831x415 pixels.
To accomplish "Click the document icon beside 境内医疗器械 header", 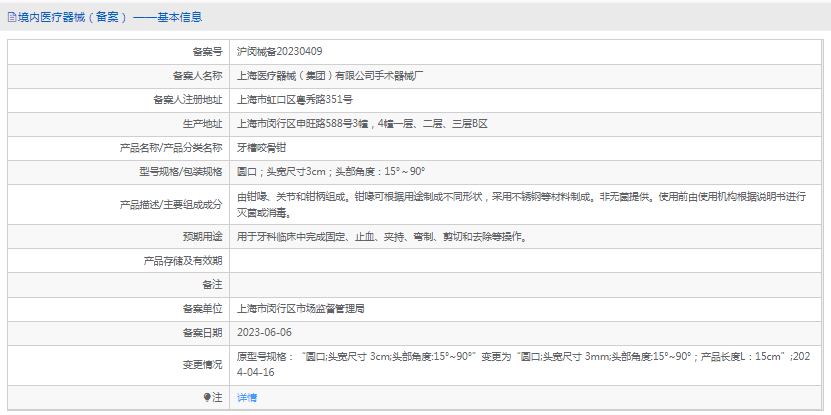I will pyautogui.click(x=12, y=17).
